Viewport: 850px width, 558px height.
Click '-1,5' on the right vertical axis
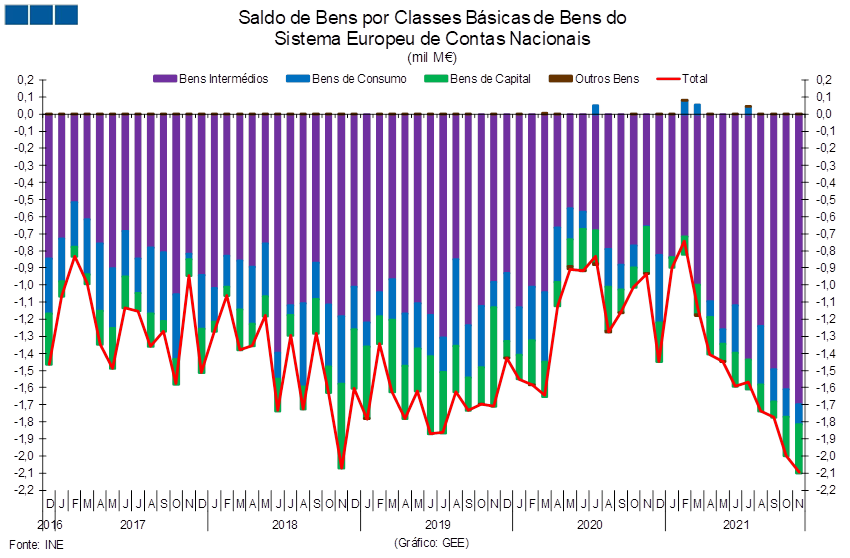pyautogui.click(x=826, y=370)
